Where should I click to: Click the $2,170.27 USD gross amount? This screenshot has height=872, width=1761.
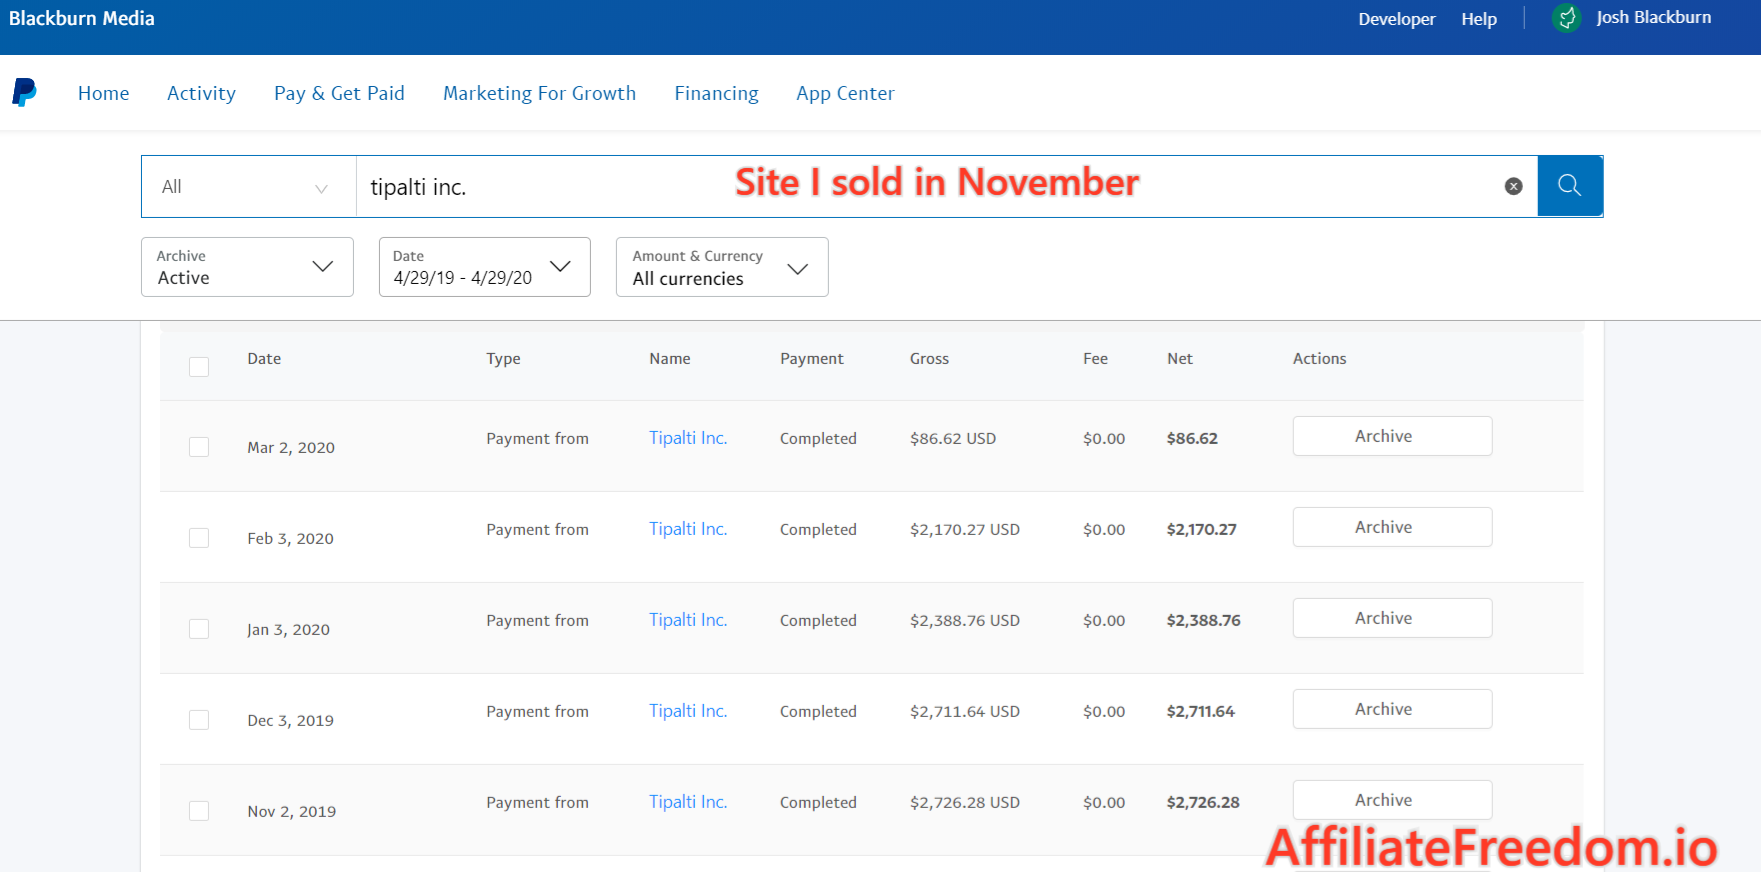pos(965,530)
